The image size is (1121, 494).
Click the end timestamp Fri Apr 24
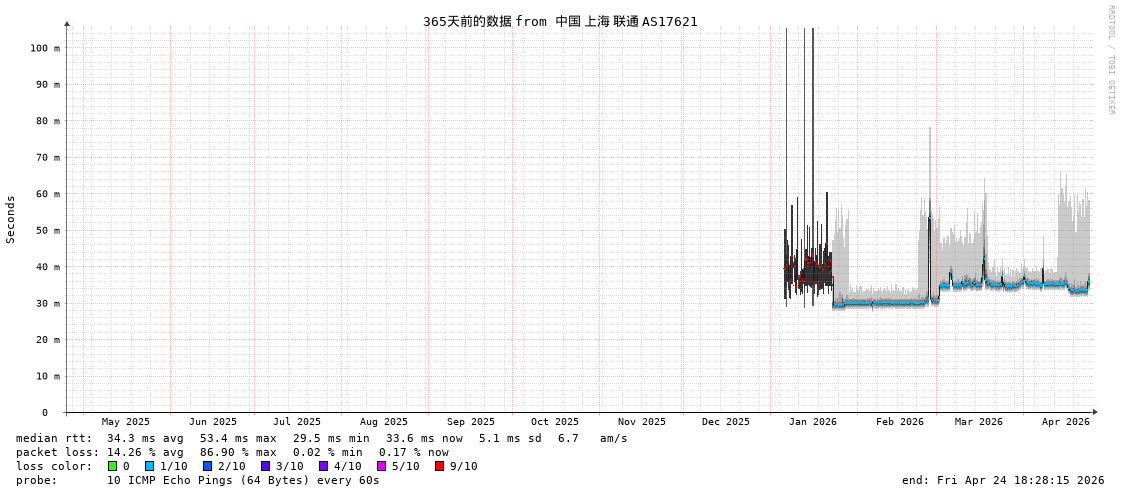coord(1003,480)
